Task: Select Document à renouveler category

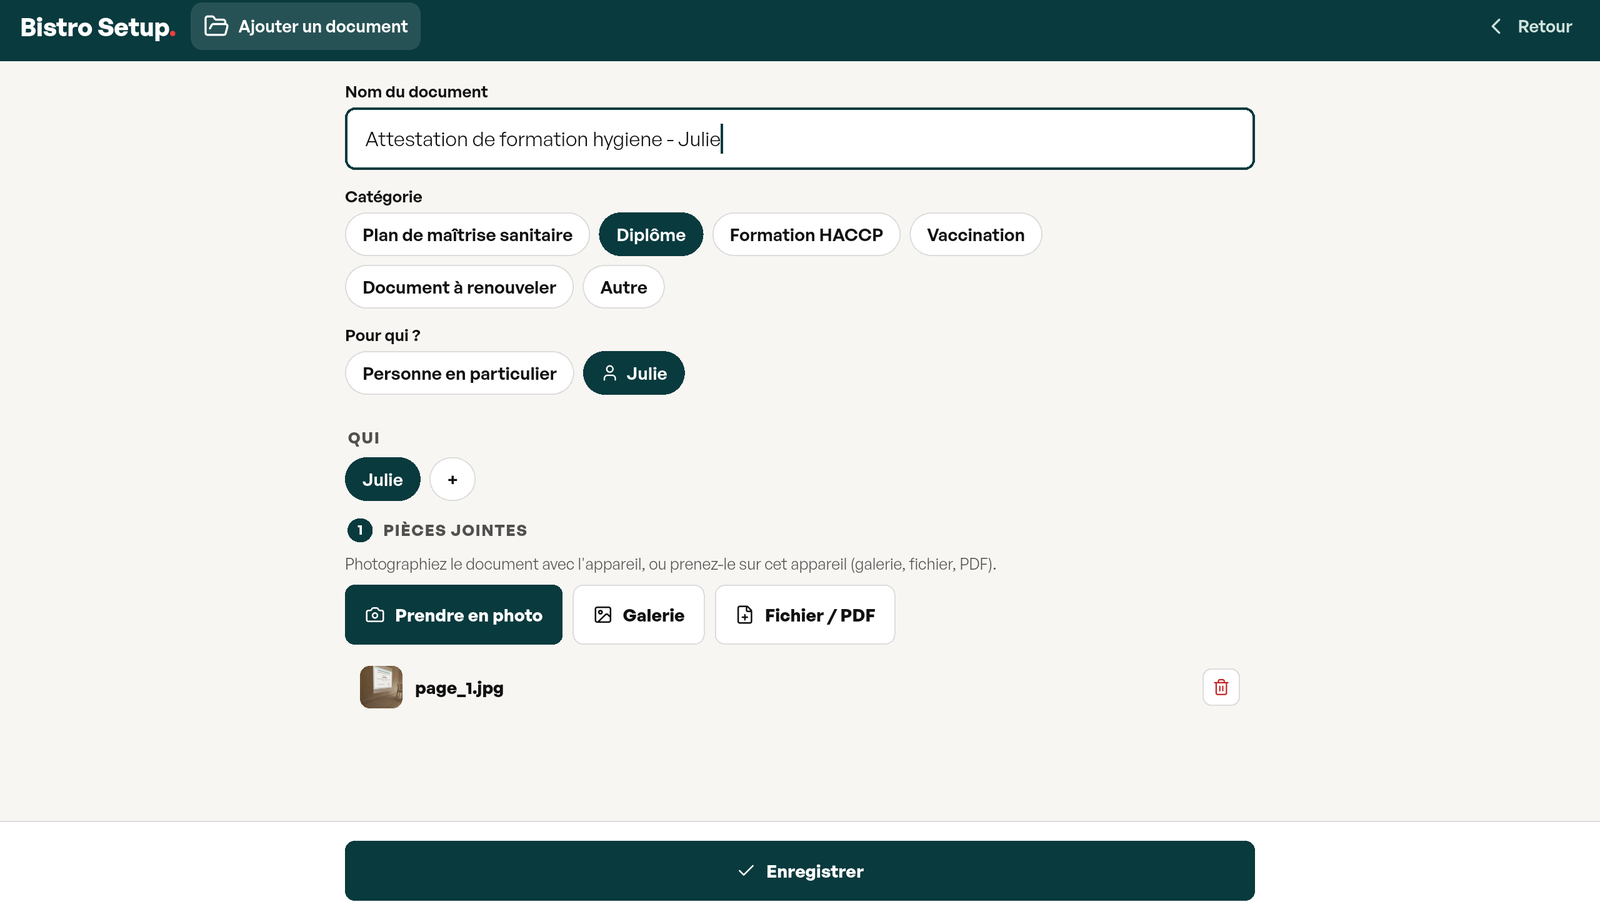Action: click(x=459, y=287)
